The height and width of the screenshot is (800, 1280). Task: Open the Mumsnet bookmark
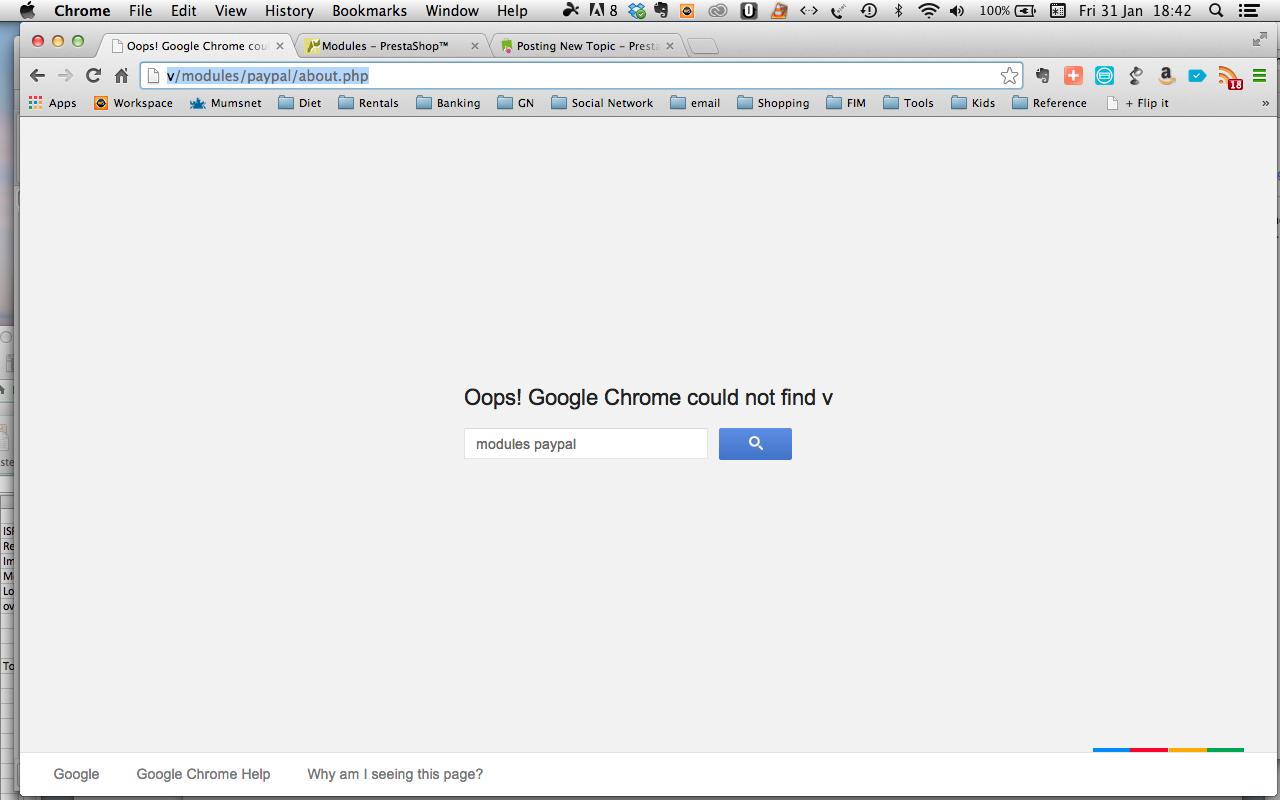tap(226, 103)
